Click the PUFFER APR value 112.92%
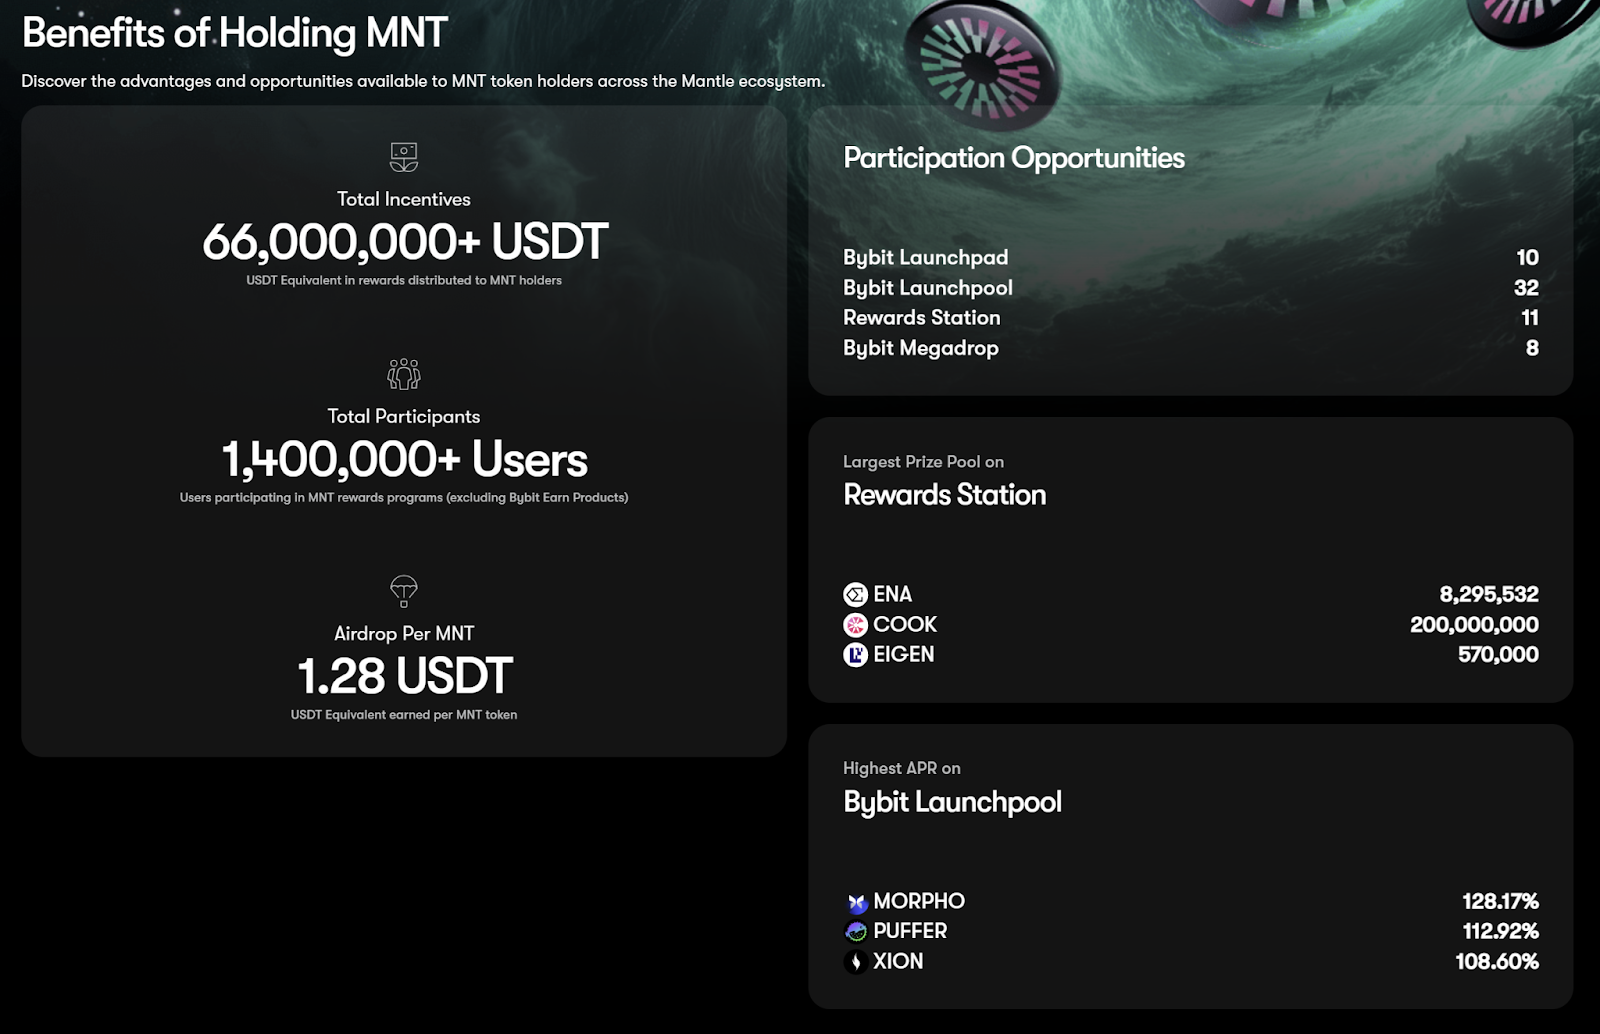 click(1500, 932)
